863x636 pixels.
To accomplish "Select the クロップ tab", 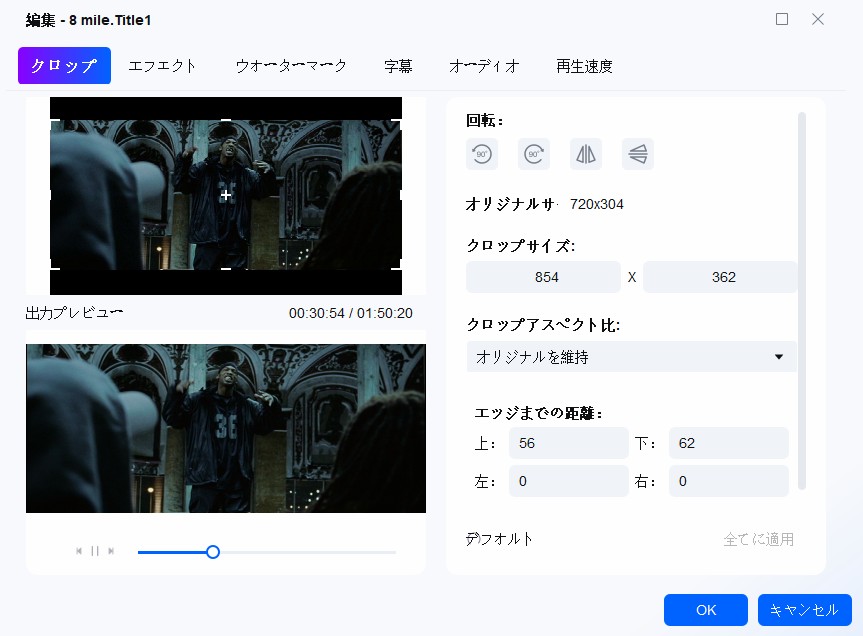I will (64, 65).
